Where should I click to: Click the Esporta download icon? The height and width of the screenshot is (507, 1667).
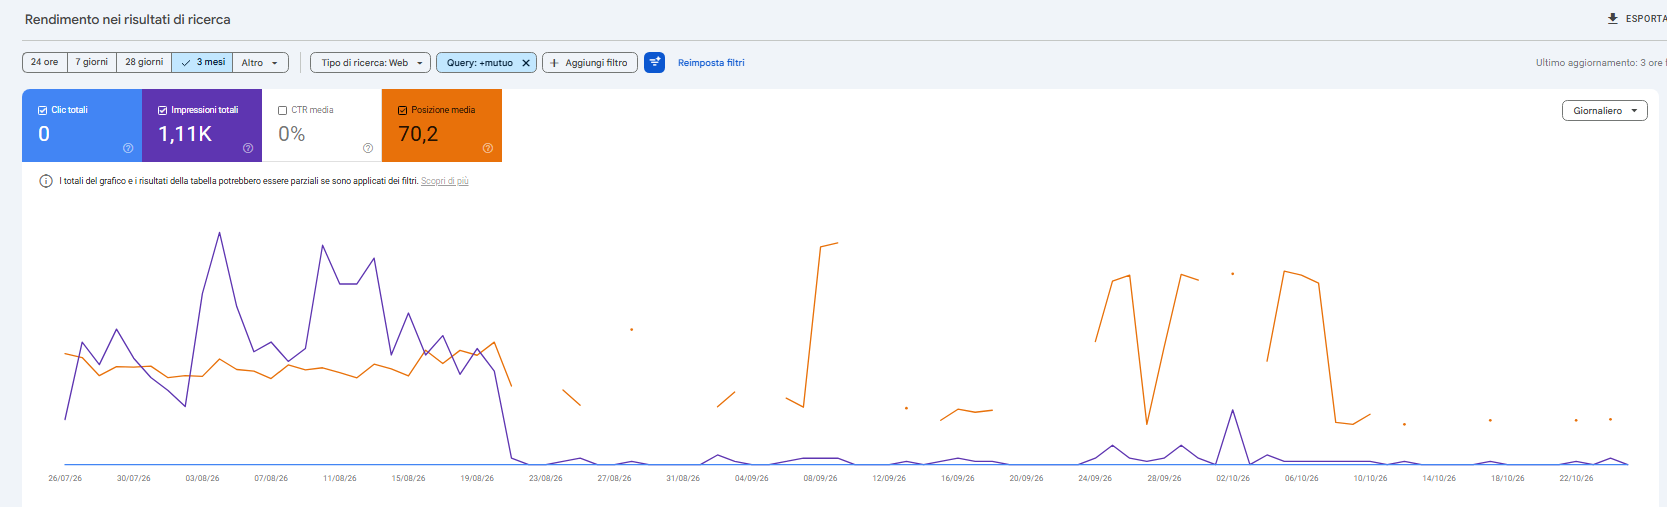1612,18
